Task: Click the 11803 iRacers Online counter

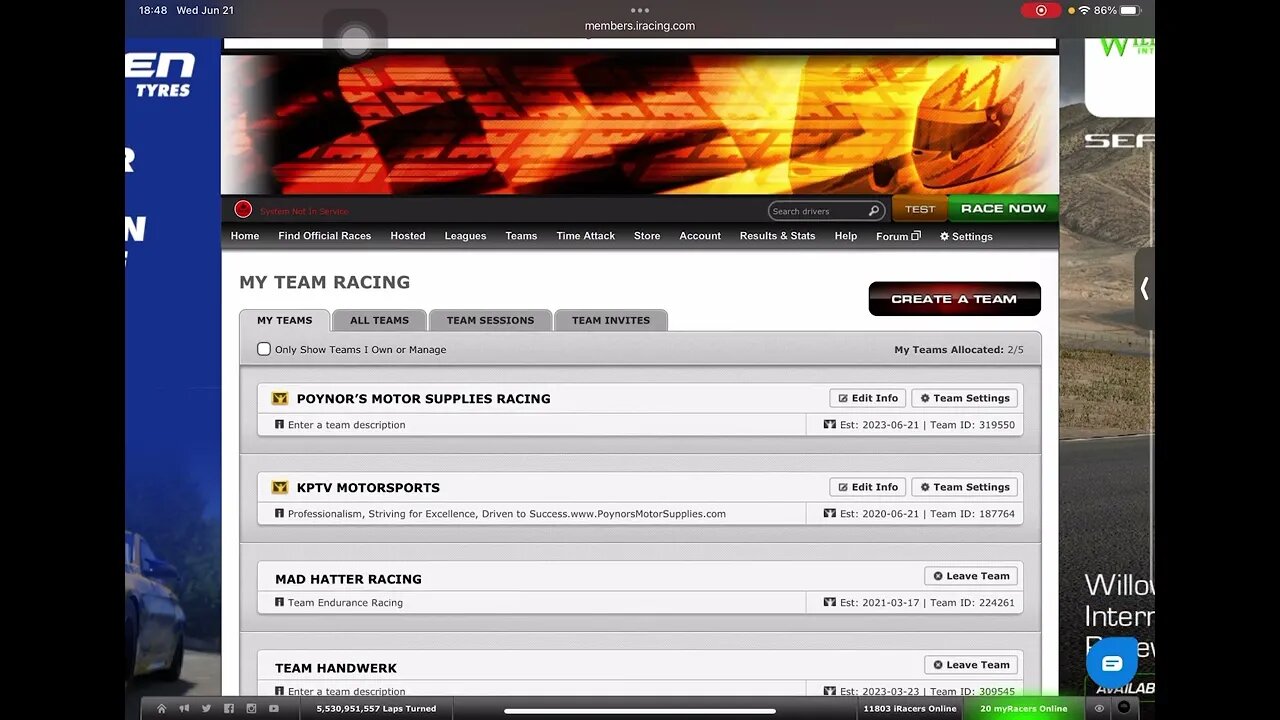Action: pyautogui.click(x=910, y=708)
